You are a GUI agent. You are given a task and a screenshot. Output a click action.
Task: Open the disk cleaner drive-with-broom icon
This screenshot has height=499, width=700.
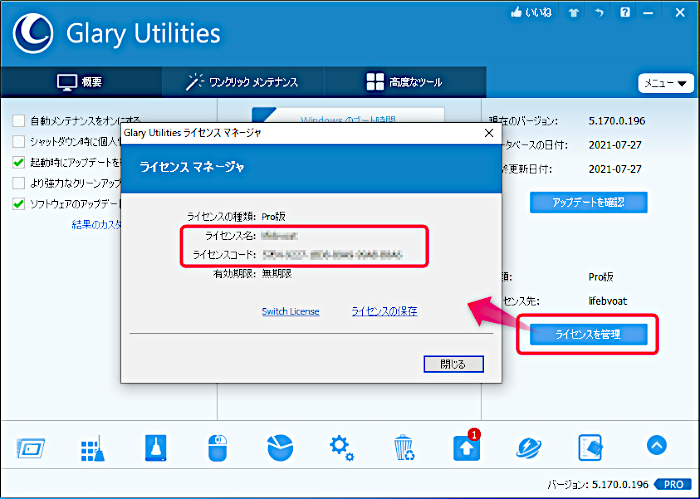click(x=156, y=448)
